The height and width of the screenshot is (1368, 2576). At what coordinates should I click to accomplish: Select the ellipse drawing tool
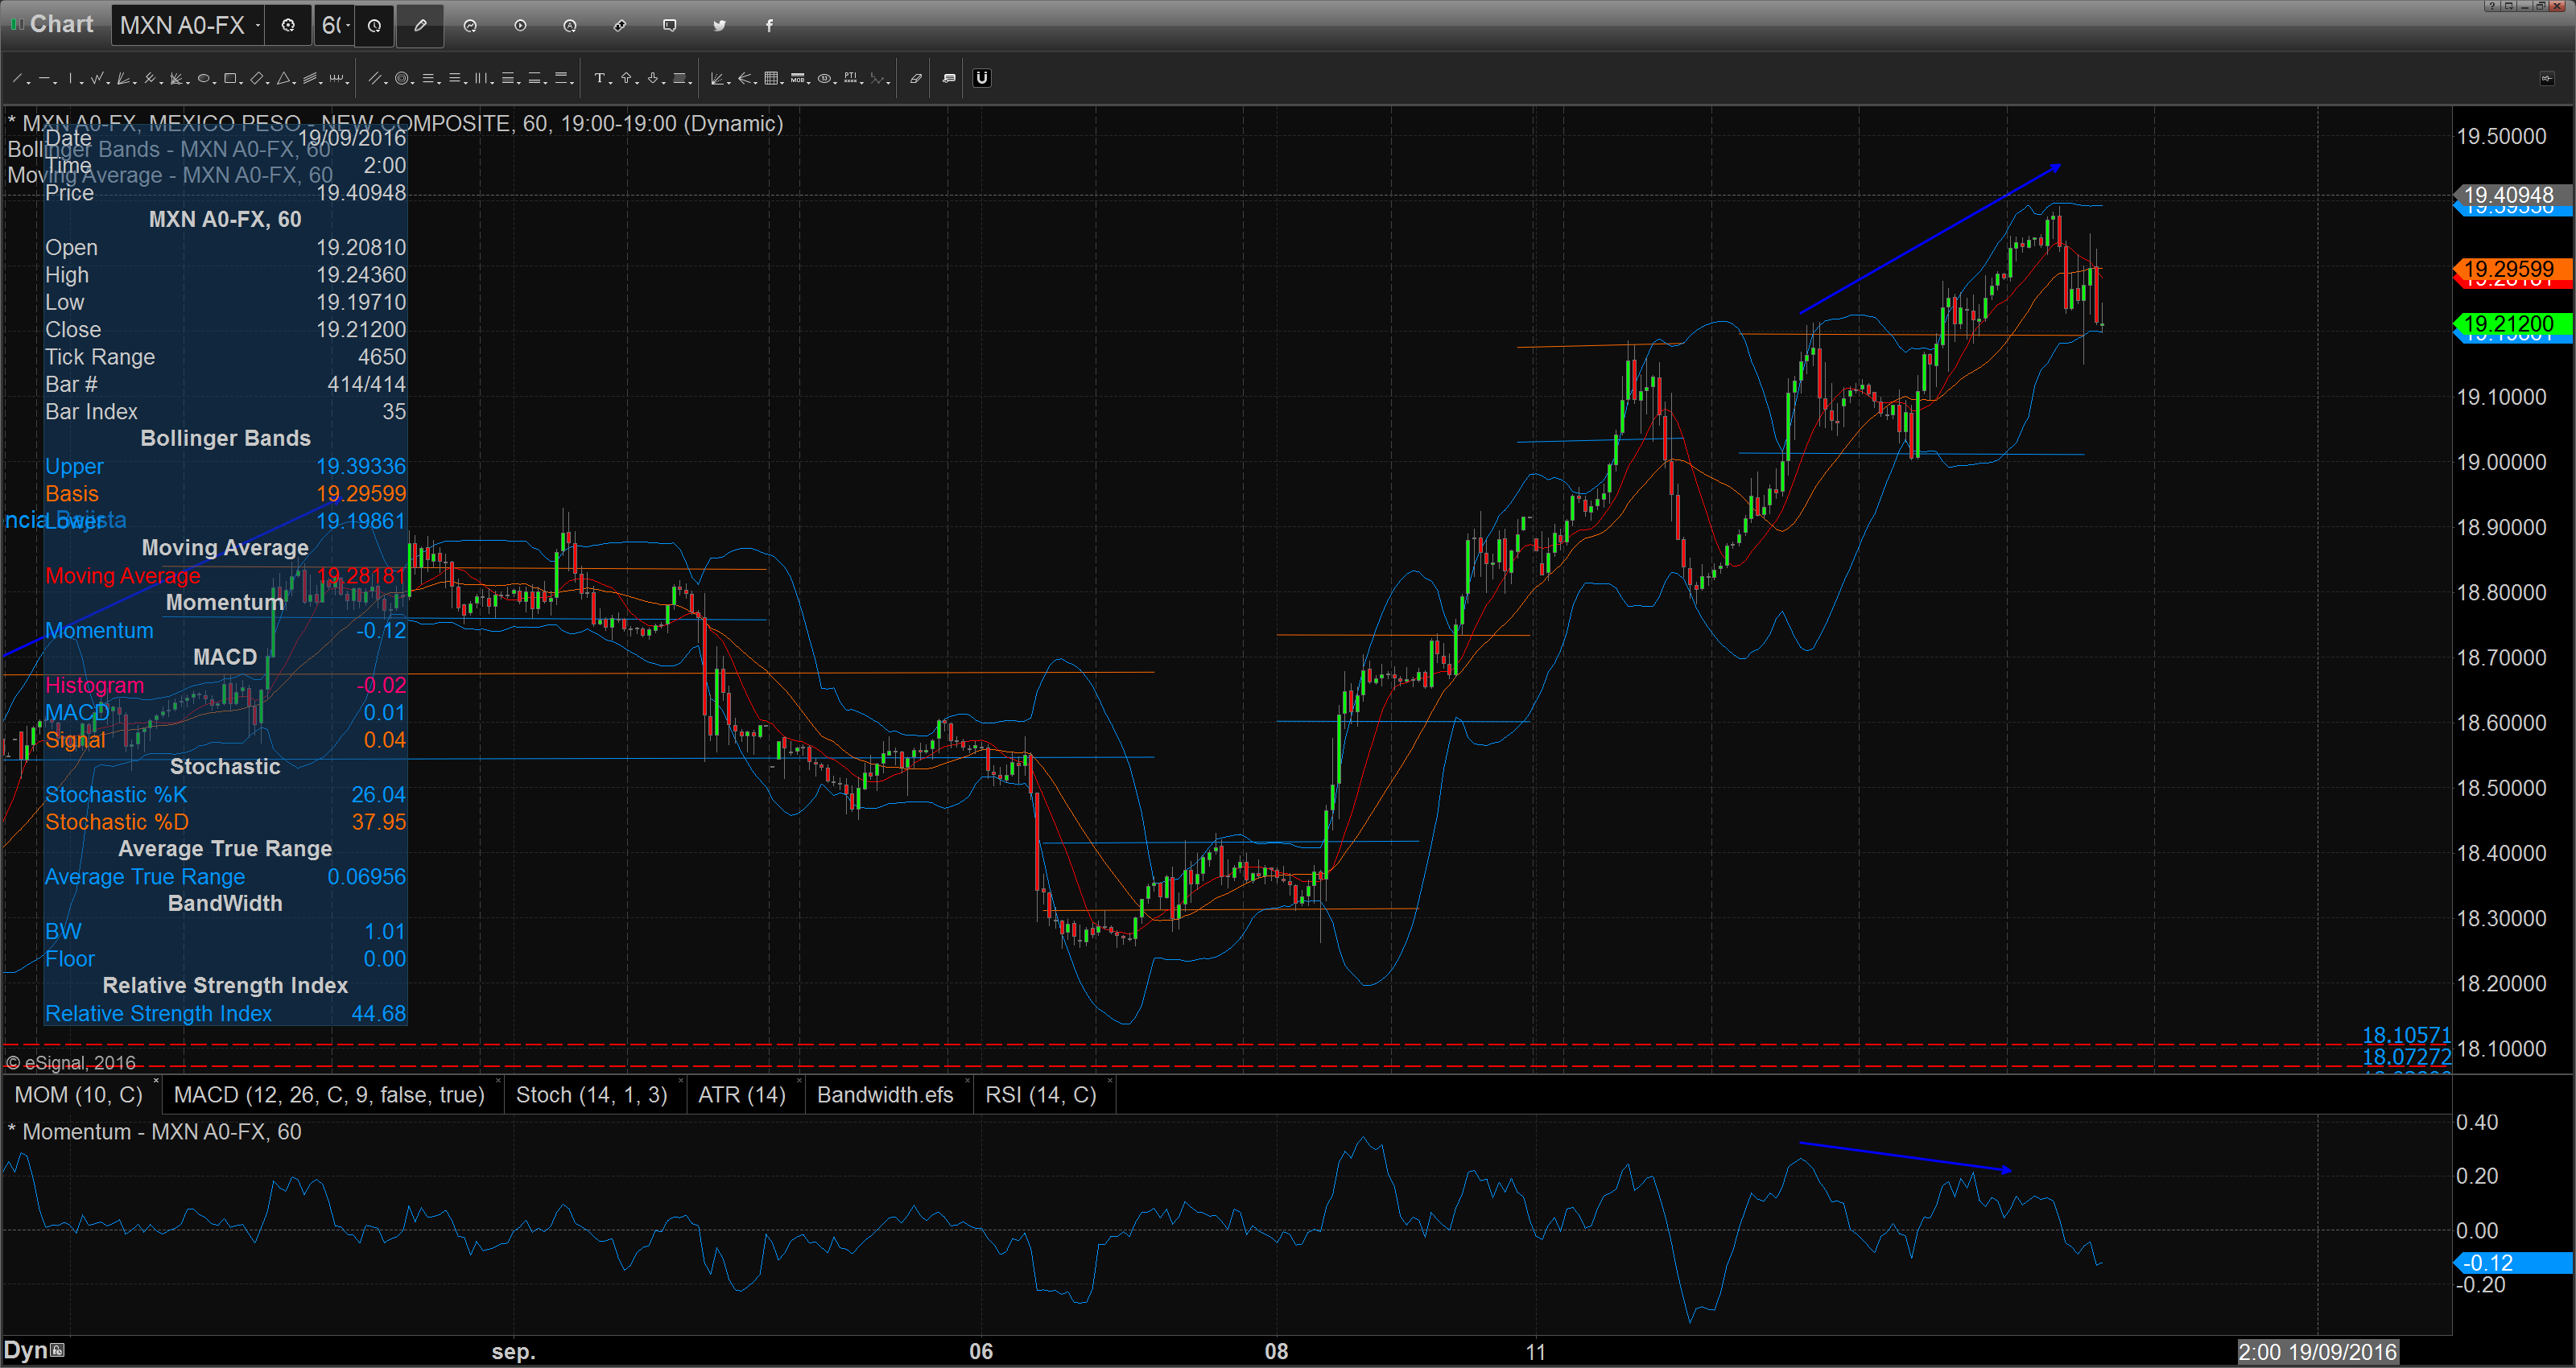click(203, 78)
